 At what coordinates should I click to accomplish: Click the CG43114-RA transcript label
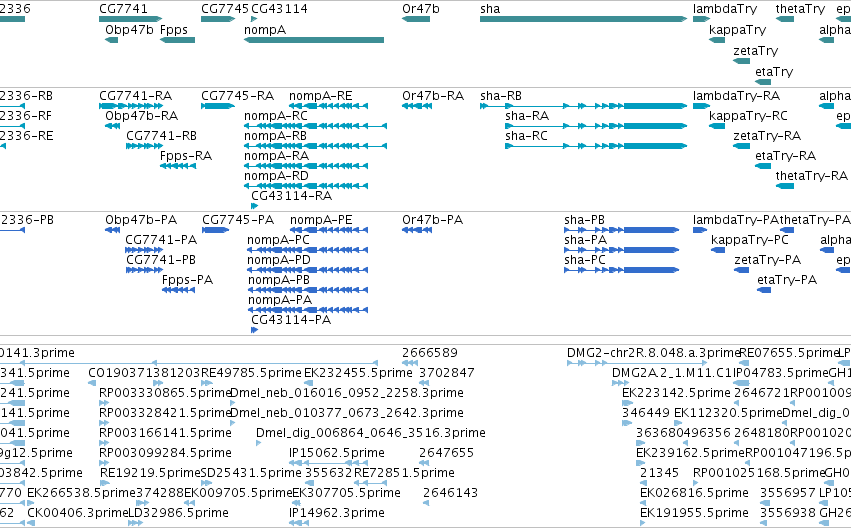pyautogui.click(x=291, y=196)
